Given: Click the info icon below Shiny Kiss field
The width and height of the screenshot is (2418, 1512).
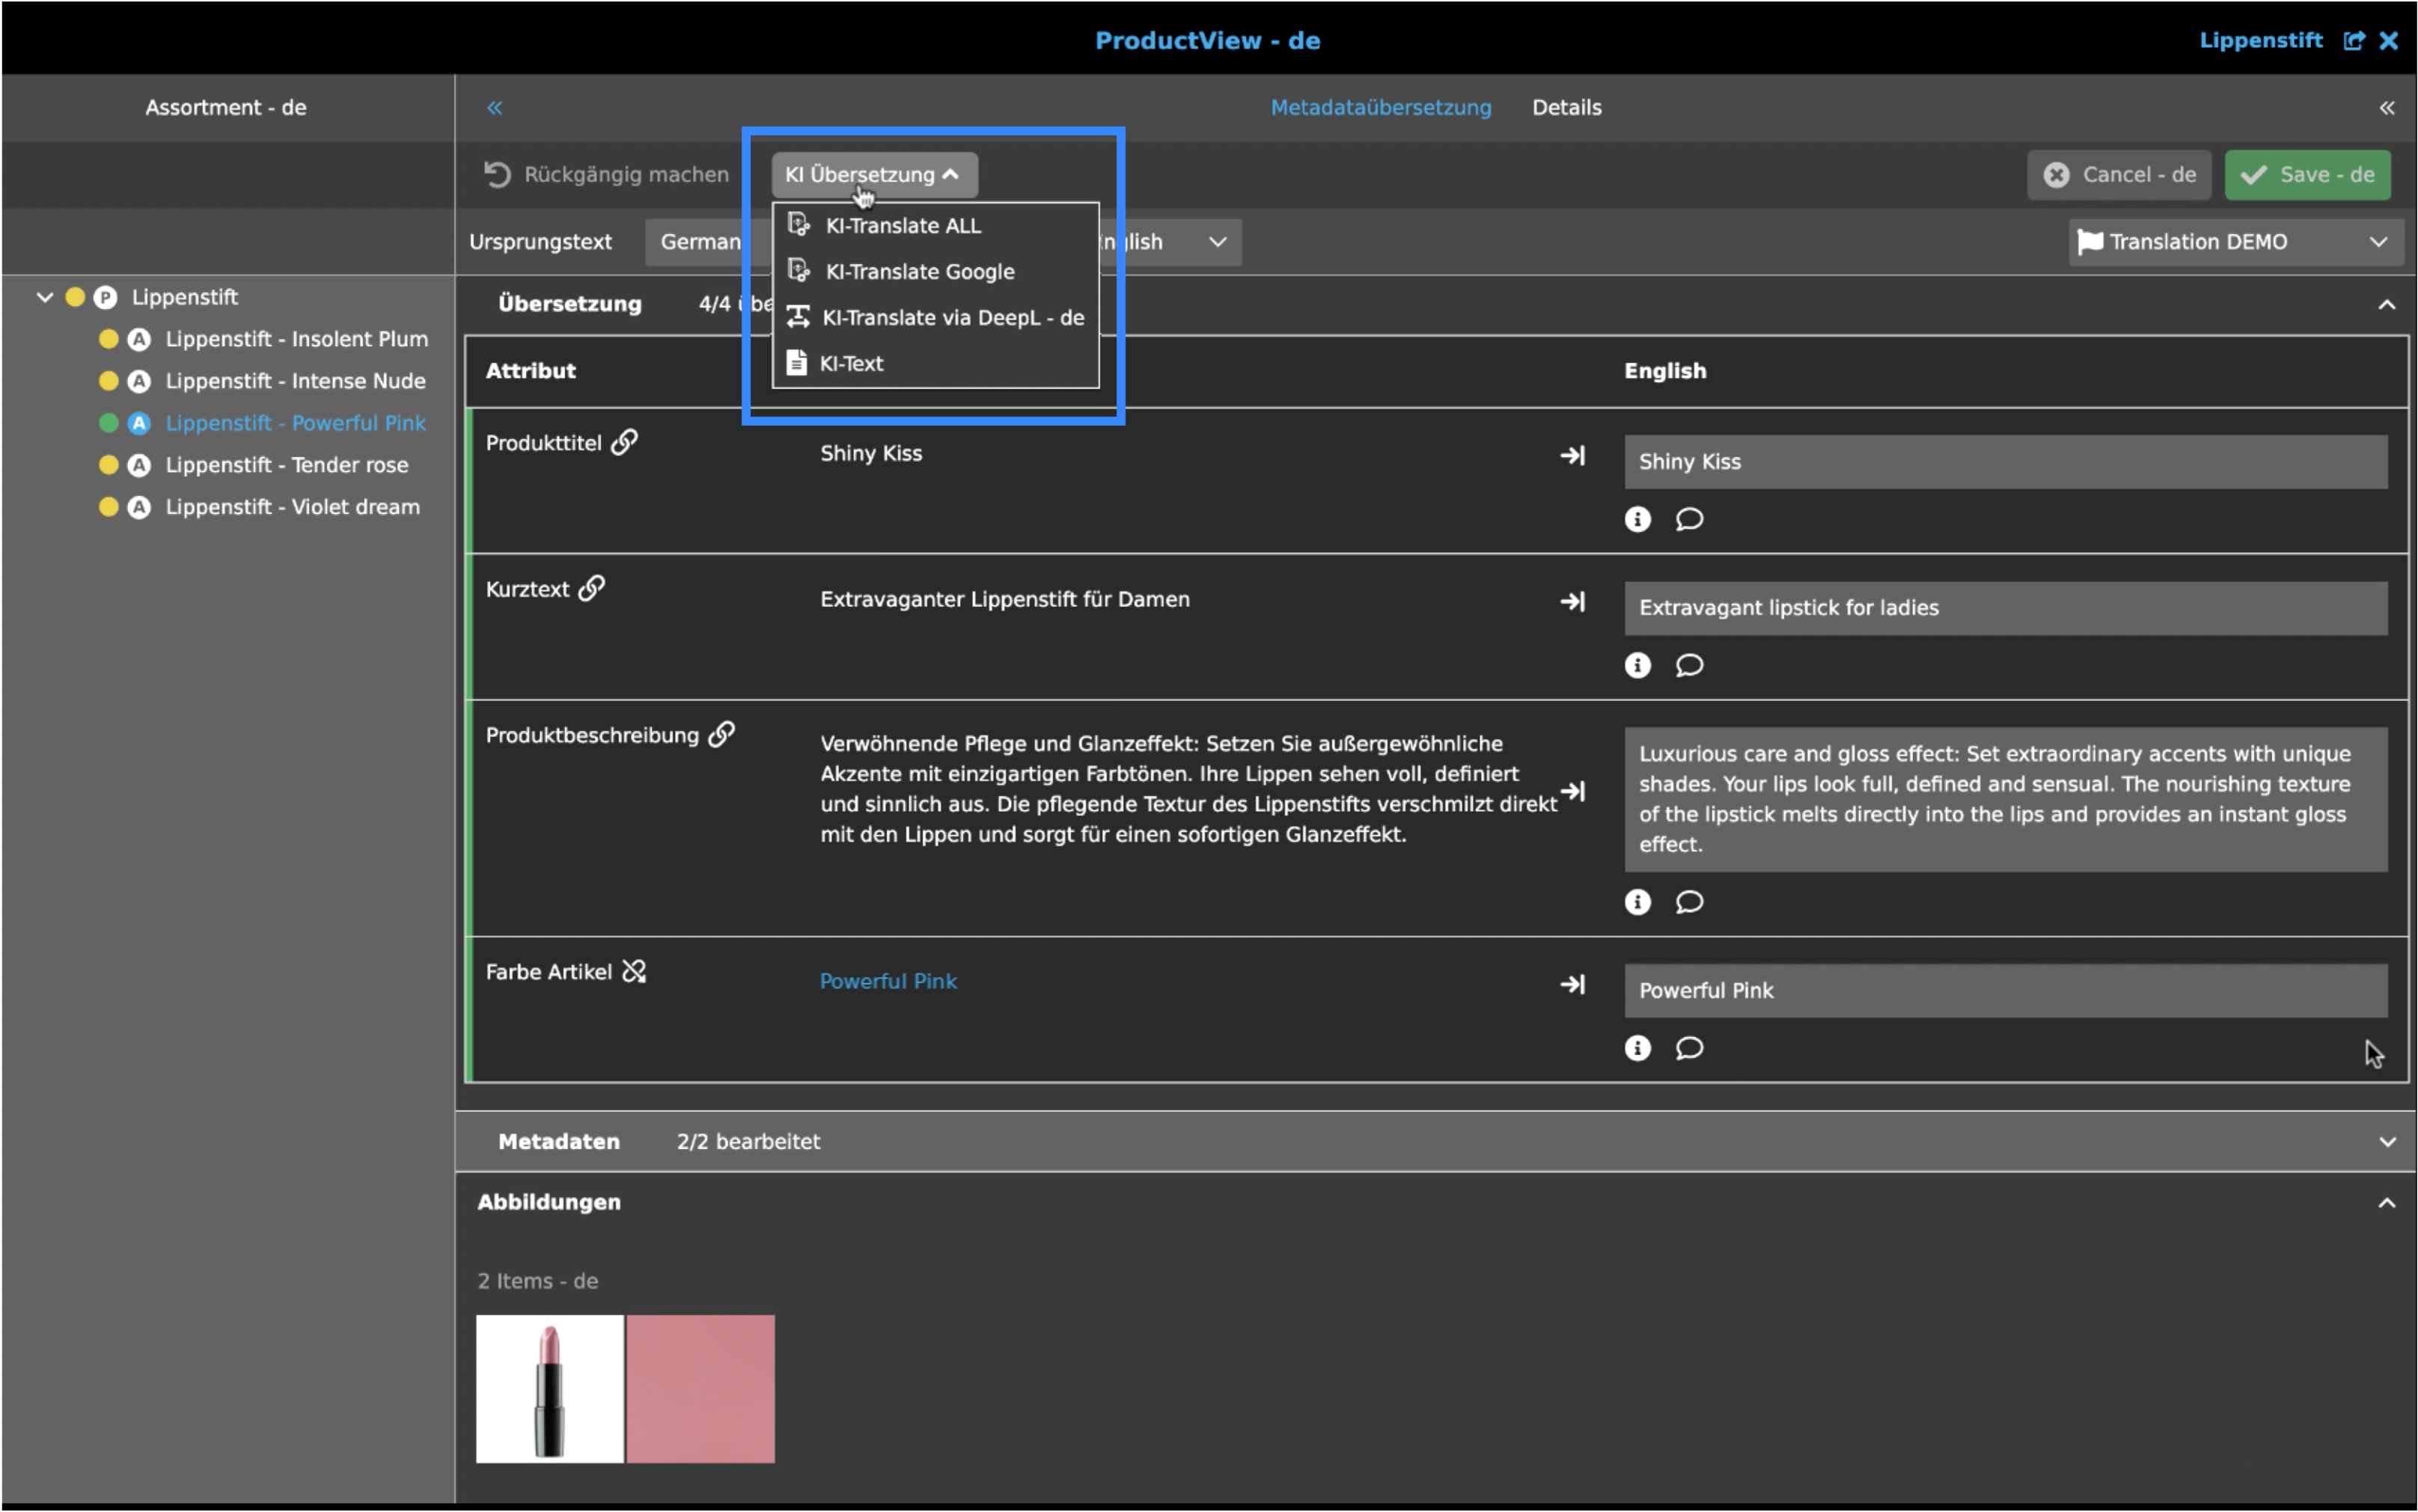Looking at the screenshot, I should (x=1637, y=519).
